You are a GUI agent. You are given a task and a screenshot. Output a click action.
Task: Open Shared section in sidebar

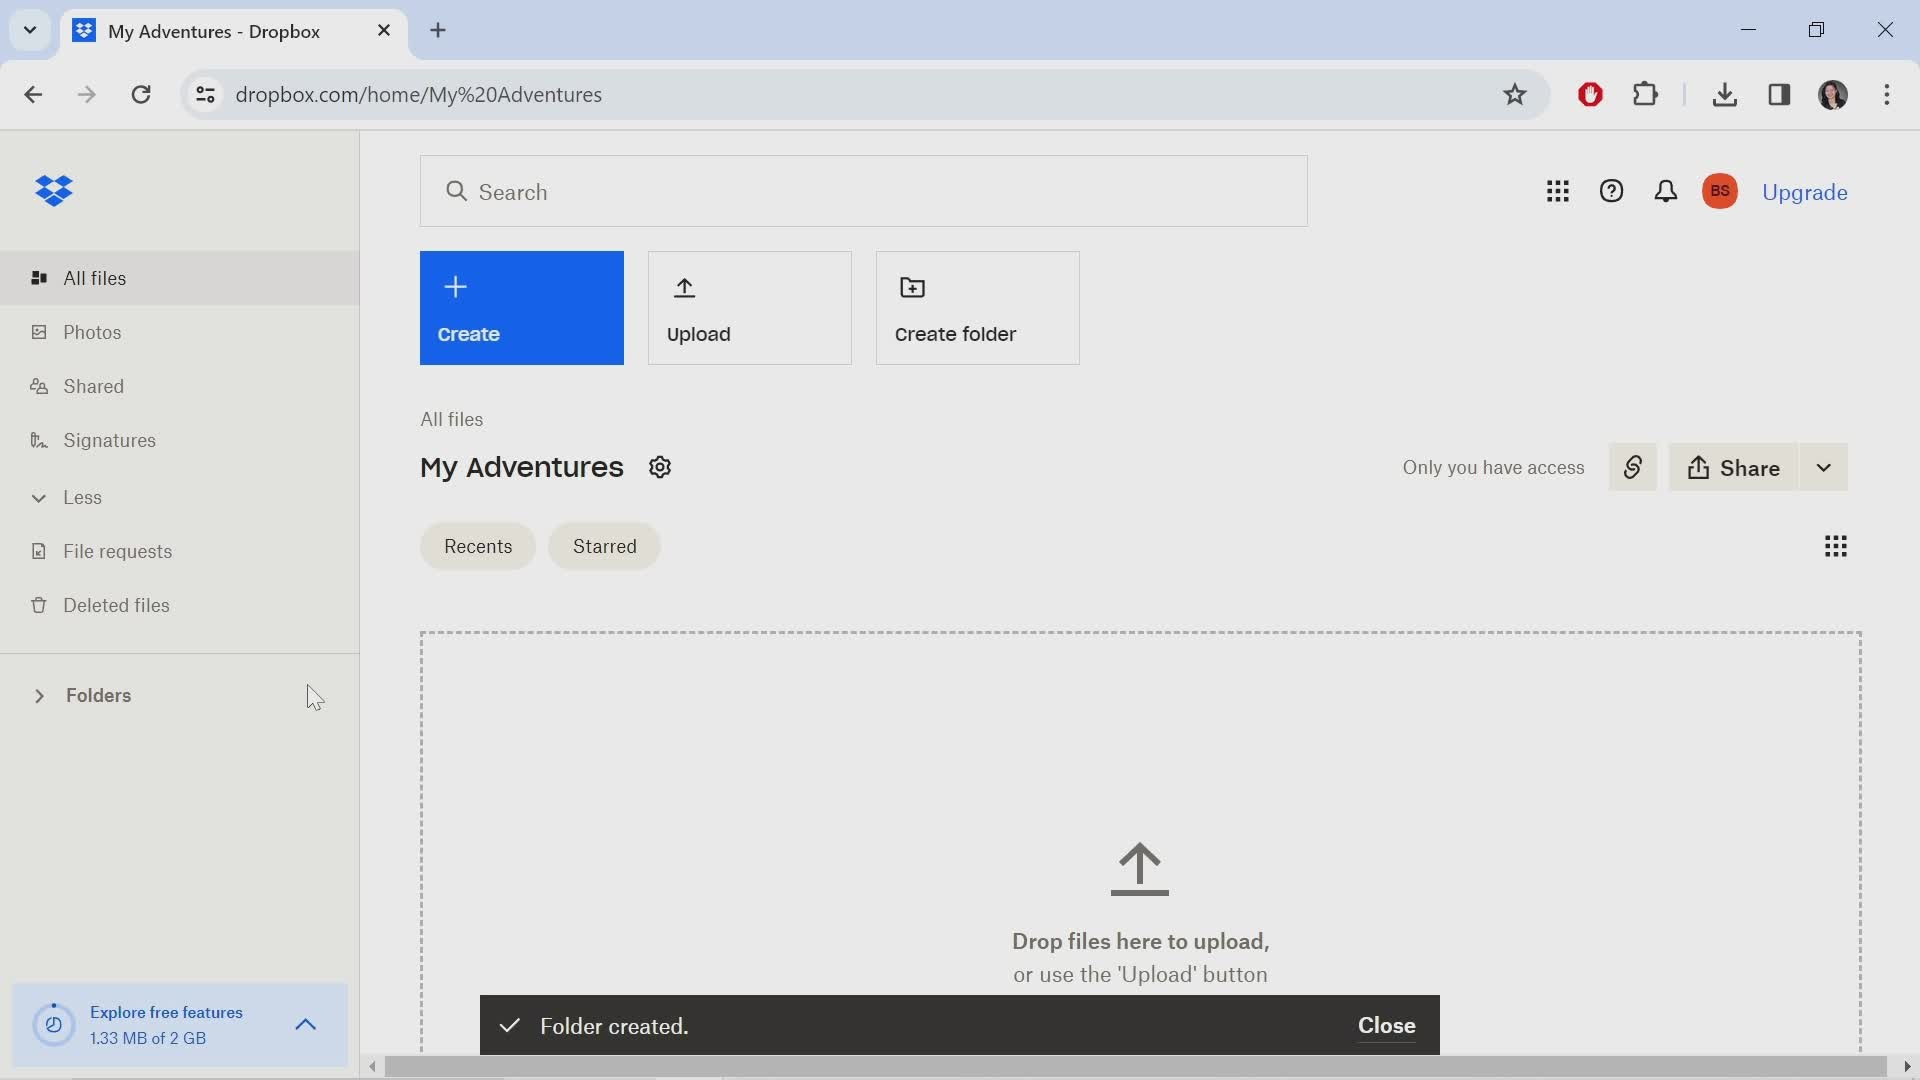point(94,386)
